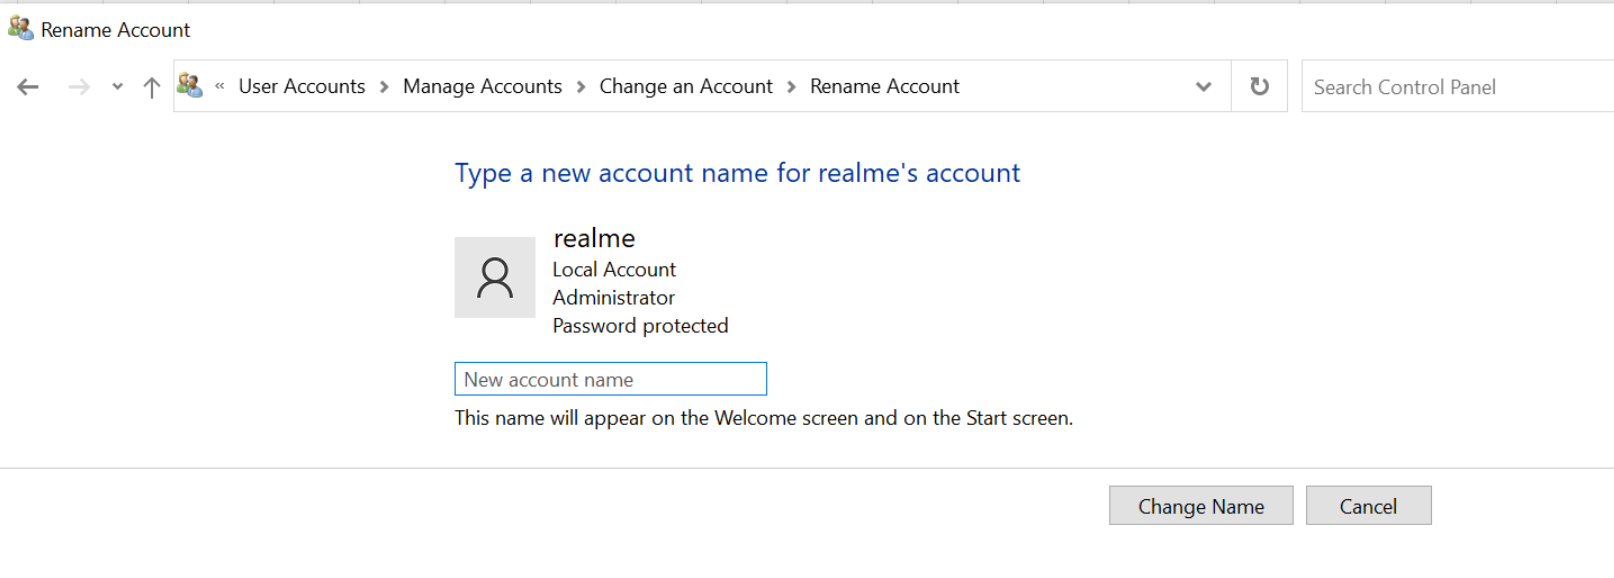Open the recent locations dropdown arrow

point(118,87)
